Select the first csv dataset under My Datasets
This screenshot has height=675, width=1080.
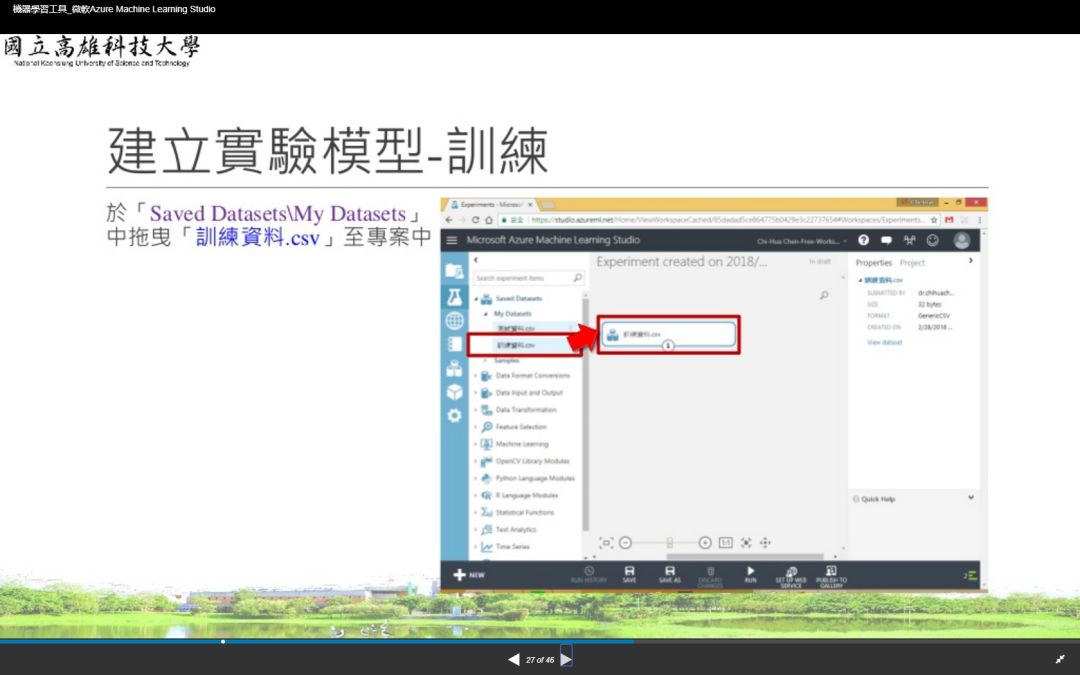click(x=517, y=329)
